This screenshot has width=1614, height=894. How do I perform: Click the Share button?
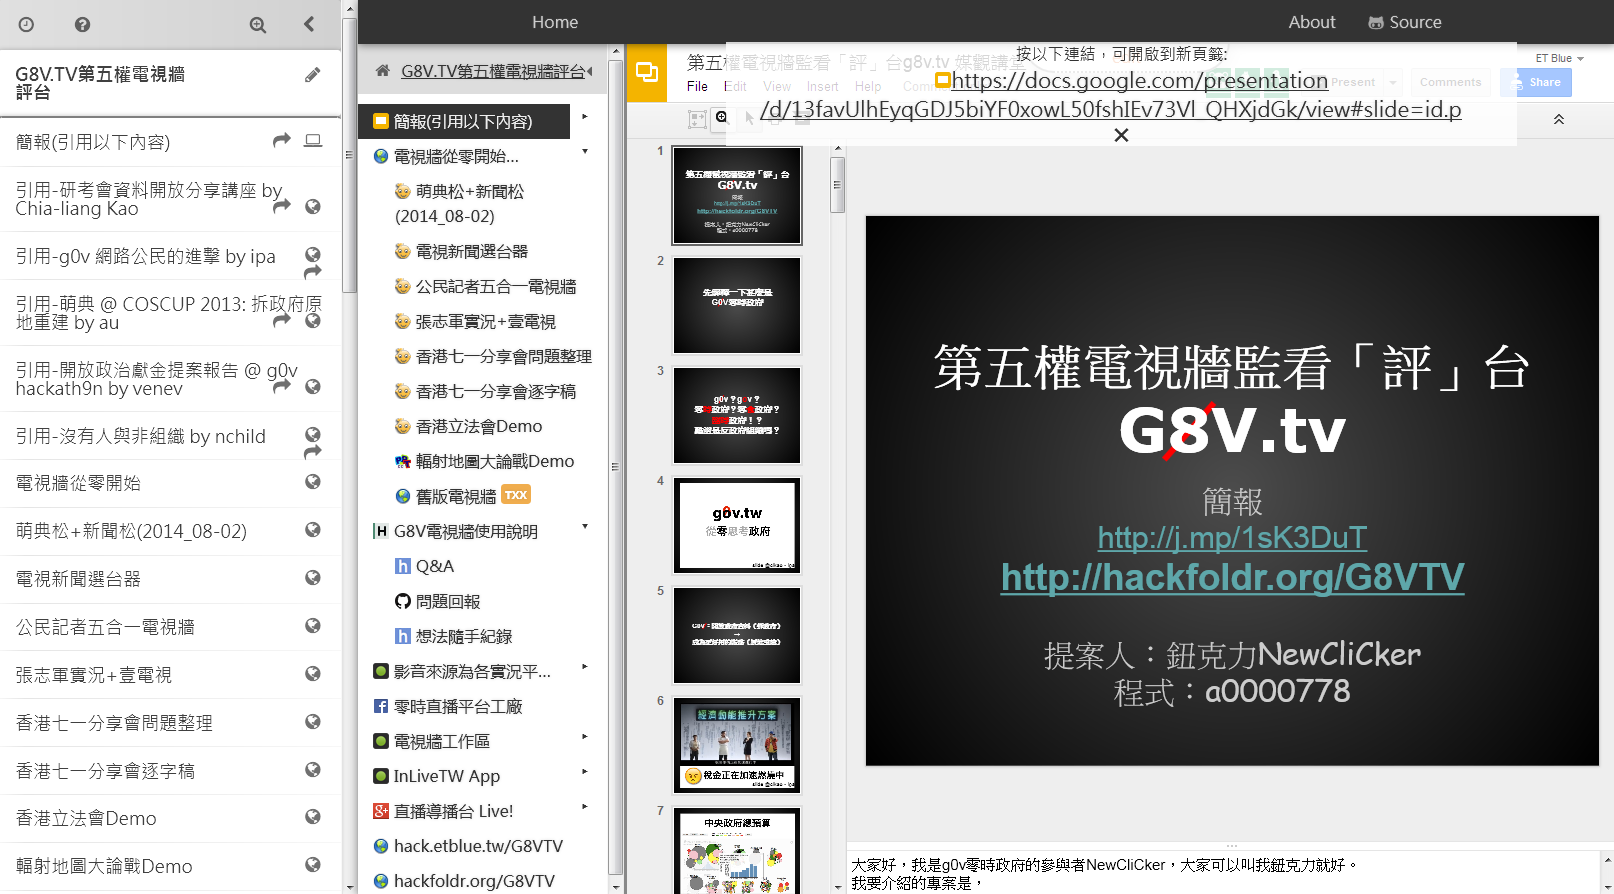tap(1536, 83)
